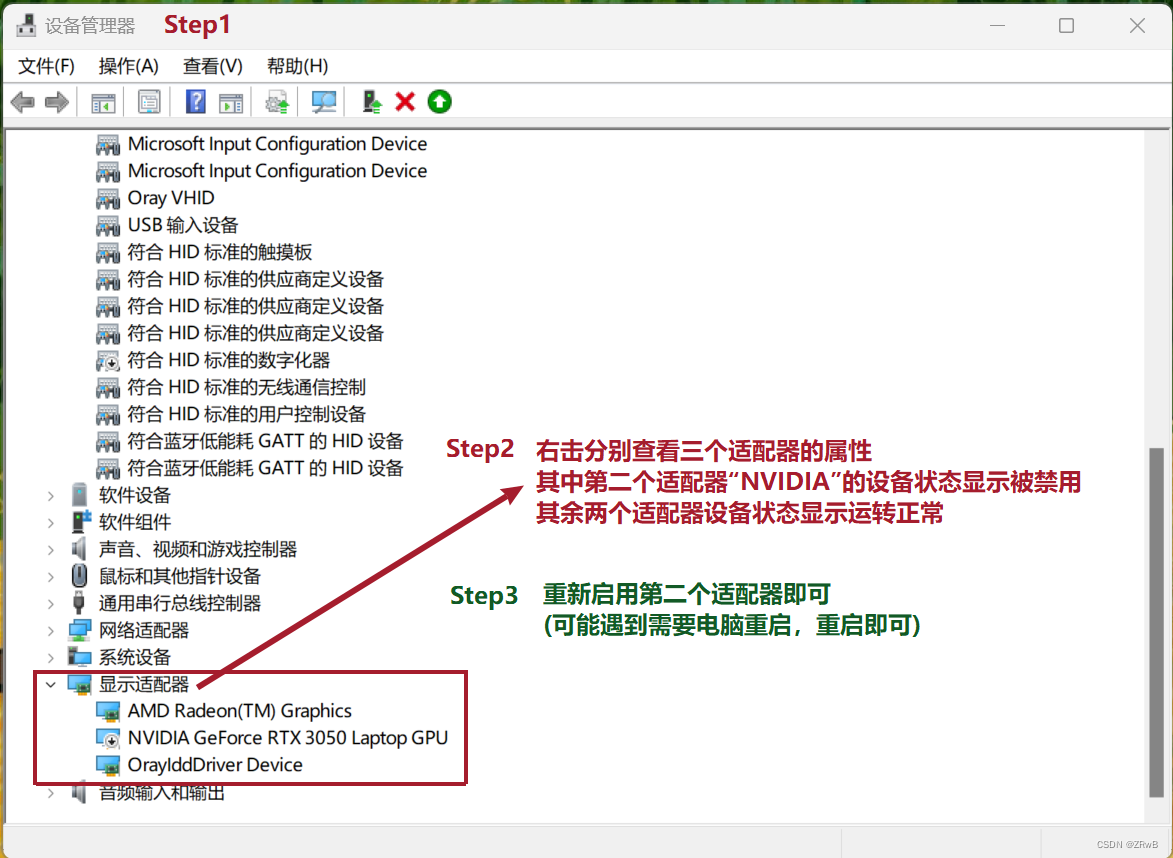The width and height of the screenshot is (1173, 858).
Task: Maximize the 设备管理器 window
Action: [x=1066, y=25]
